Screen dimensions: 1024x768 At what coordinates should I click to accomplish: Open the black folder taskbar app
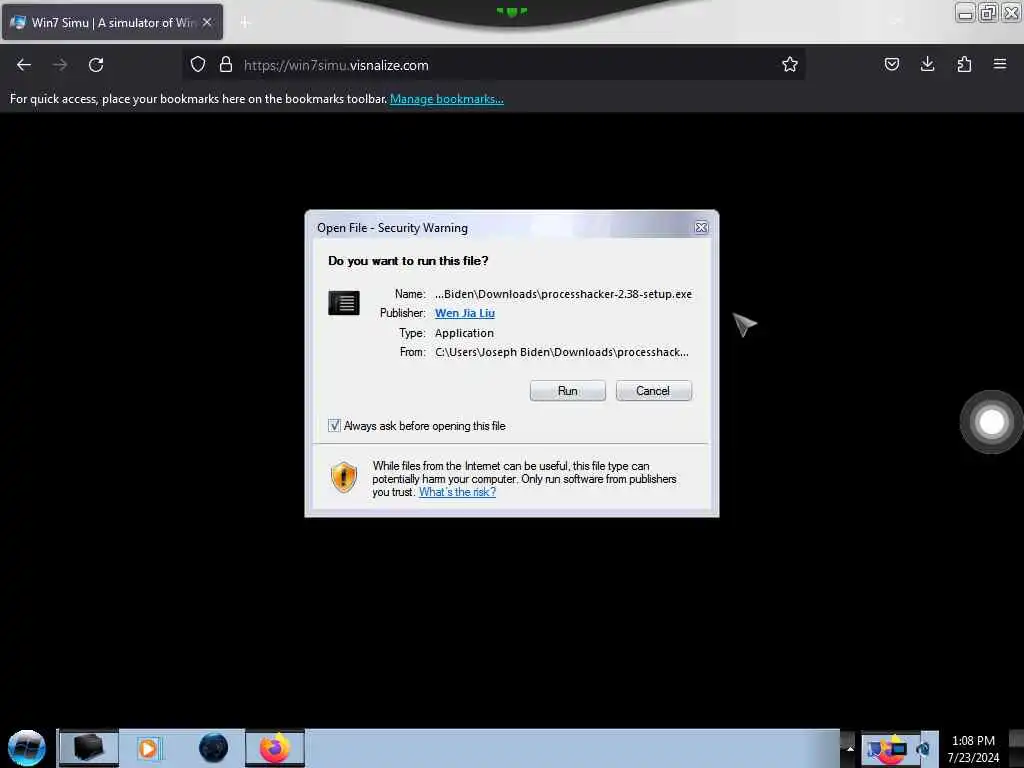pos(89,747)
